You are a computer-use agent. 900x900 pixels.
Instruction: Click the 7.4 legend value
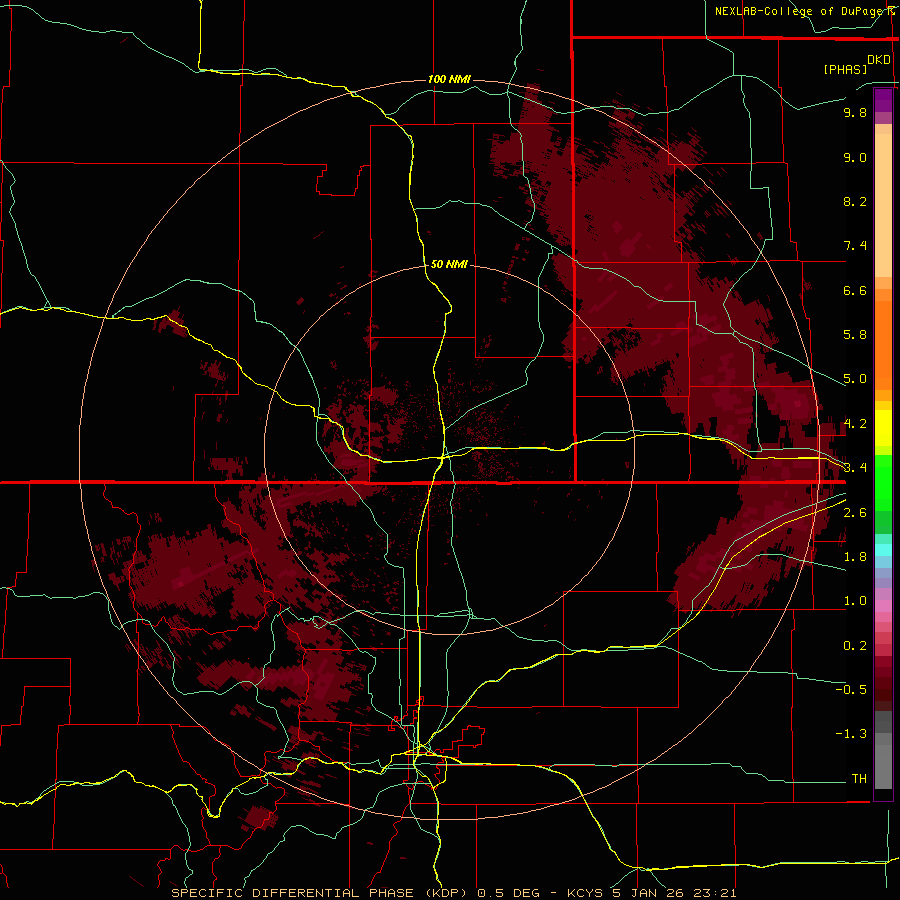coord(855,246)
